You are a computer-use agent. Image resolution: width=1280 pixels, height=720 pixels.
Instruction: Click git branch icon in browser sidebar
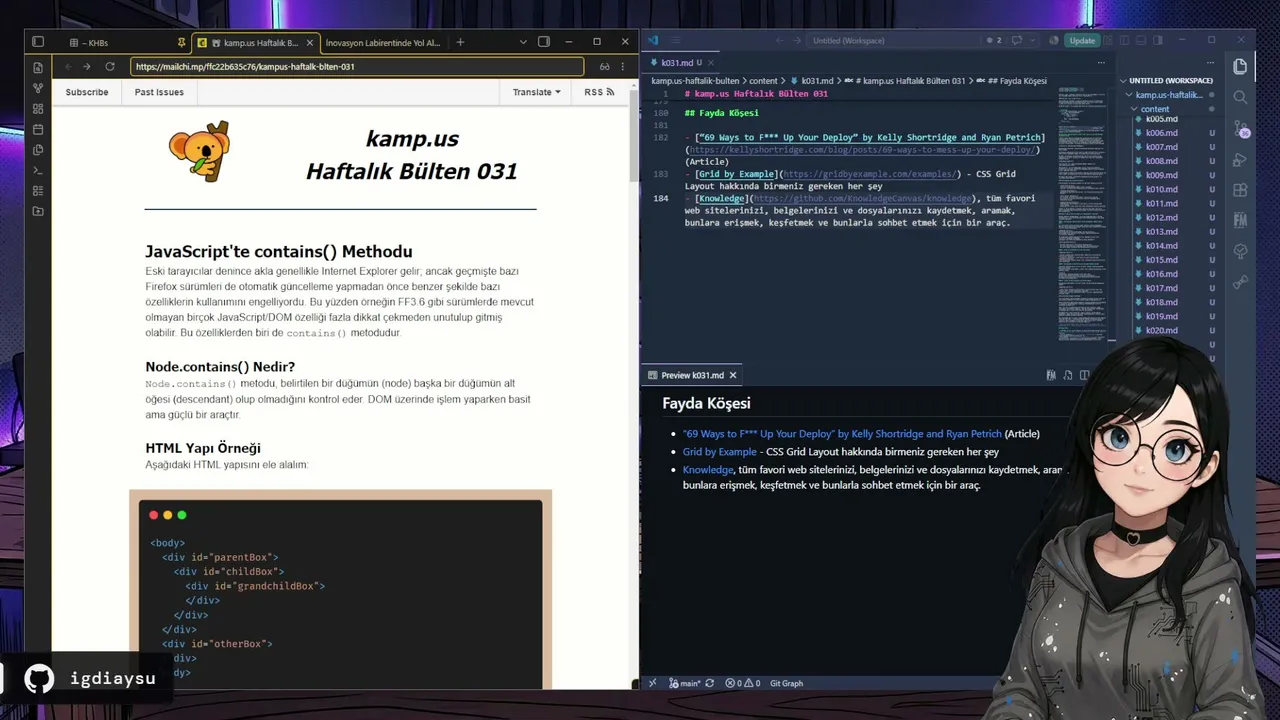pyautogui.click(x=38, y=88)
